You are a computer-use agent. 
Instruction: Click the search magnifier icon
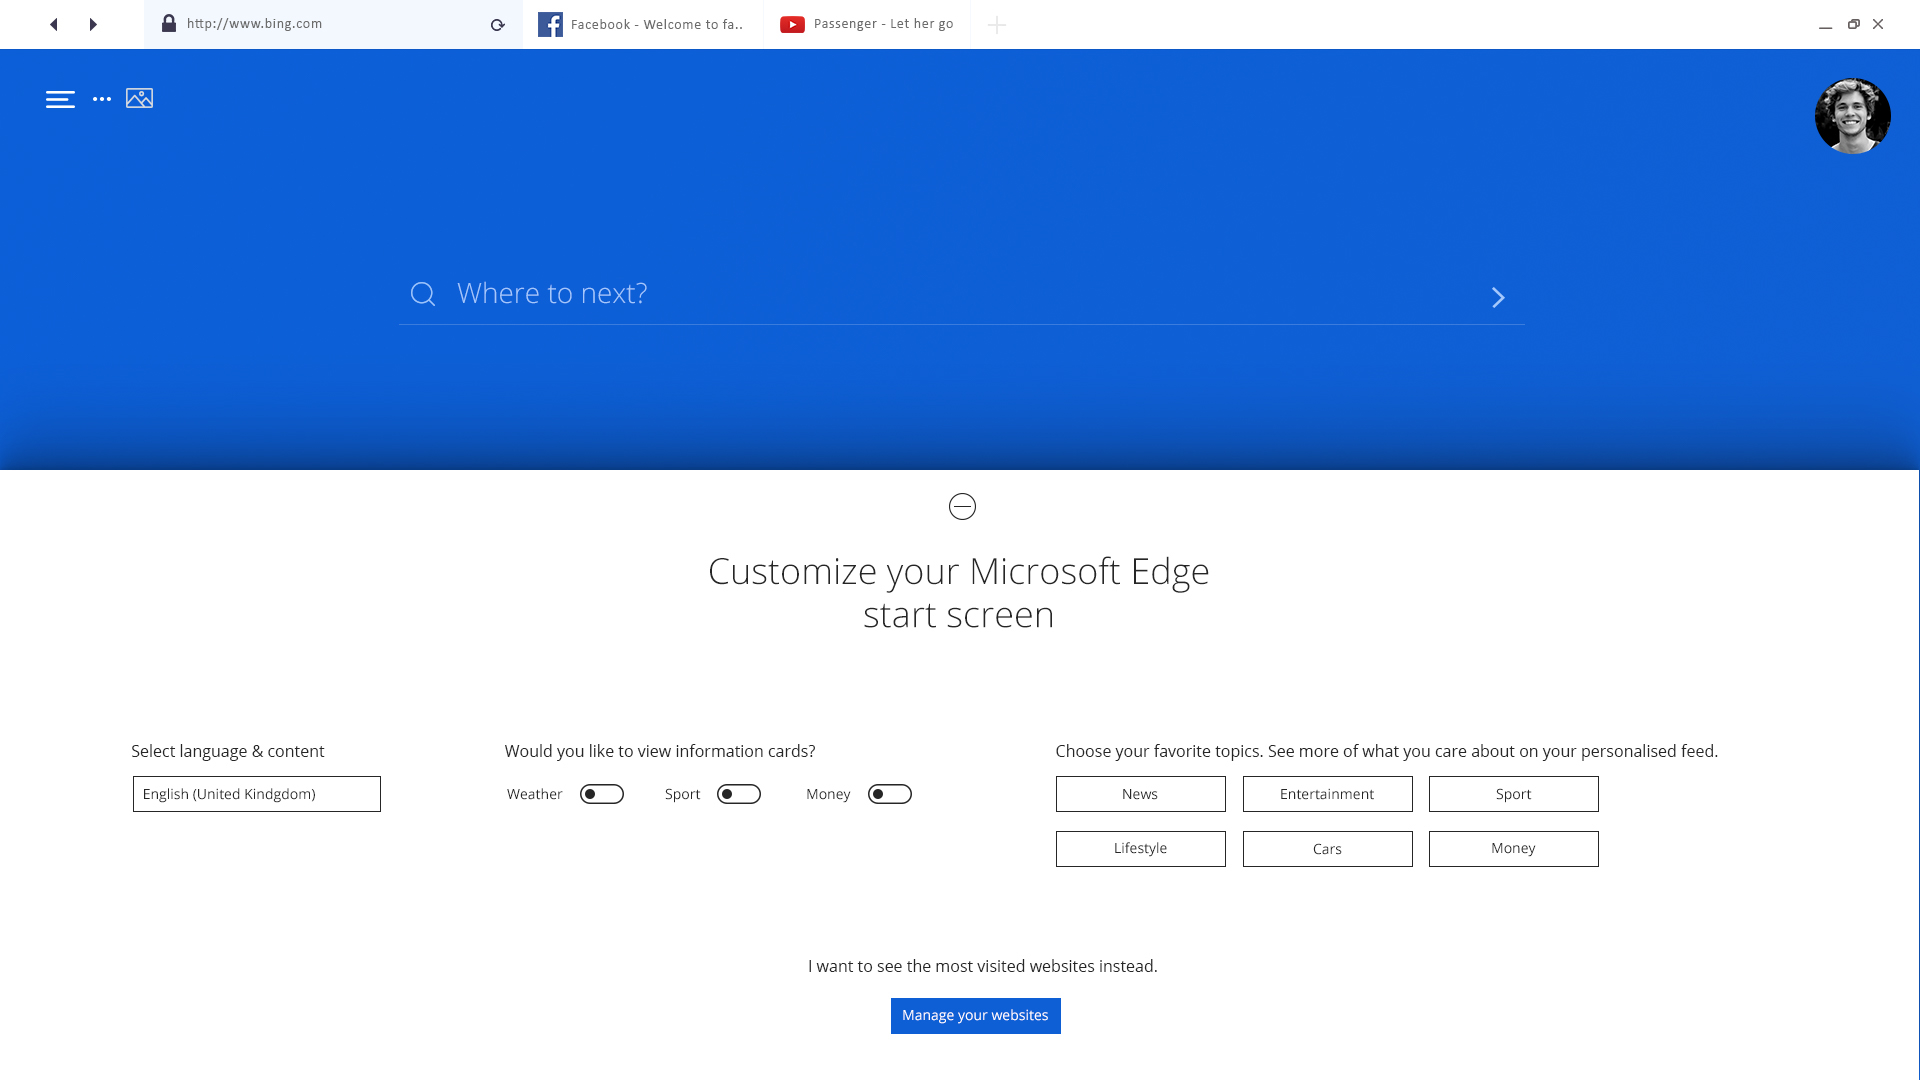tap(423, 294)
